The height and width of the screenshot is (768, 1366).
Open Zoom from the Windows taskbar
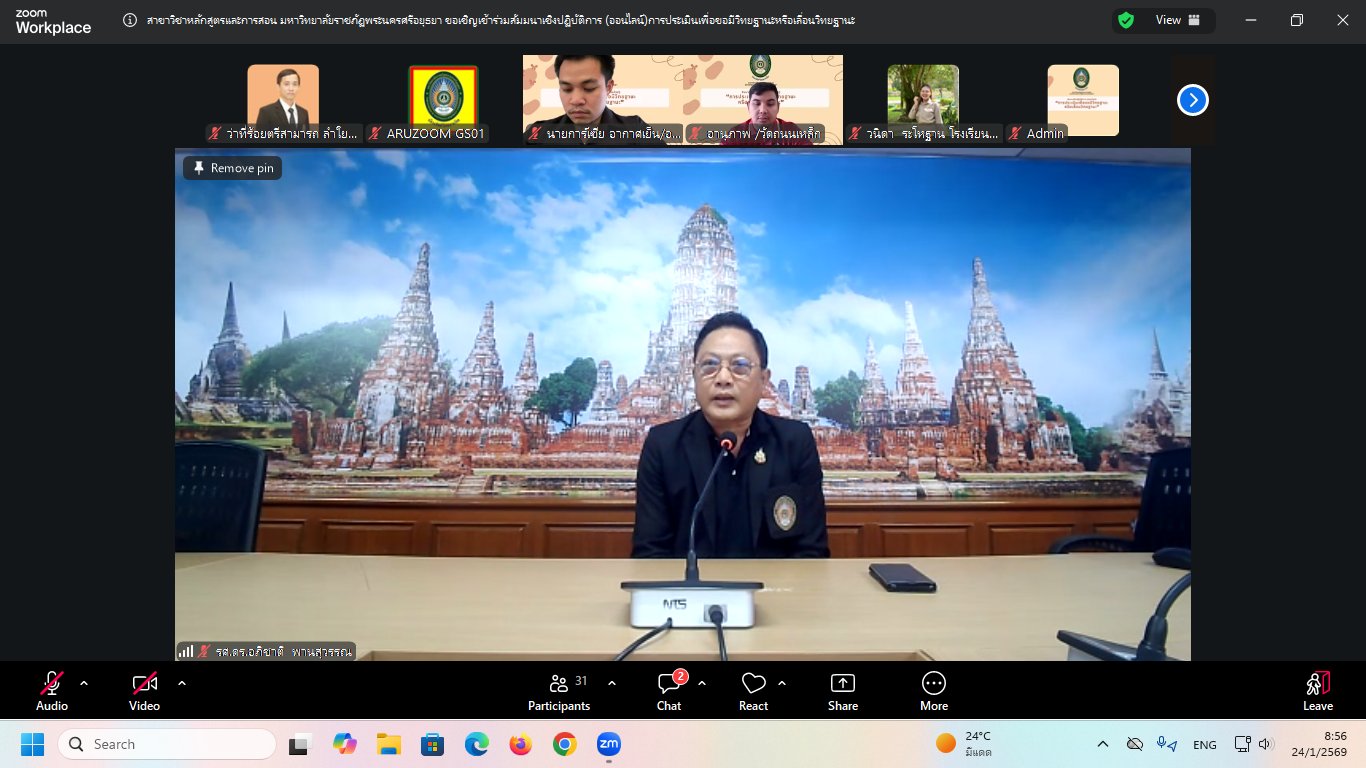click(608, 744)
